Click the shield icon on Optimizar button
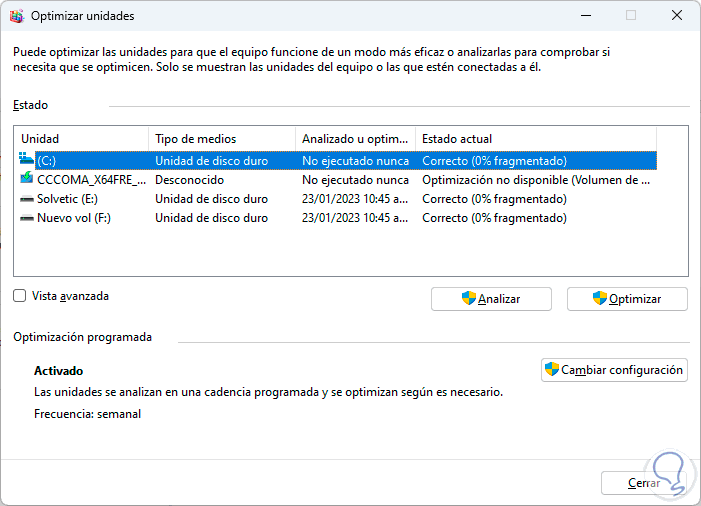 pos(599,298)
